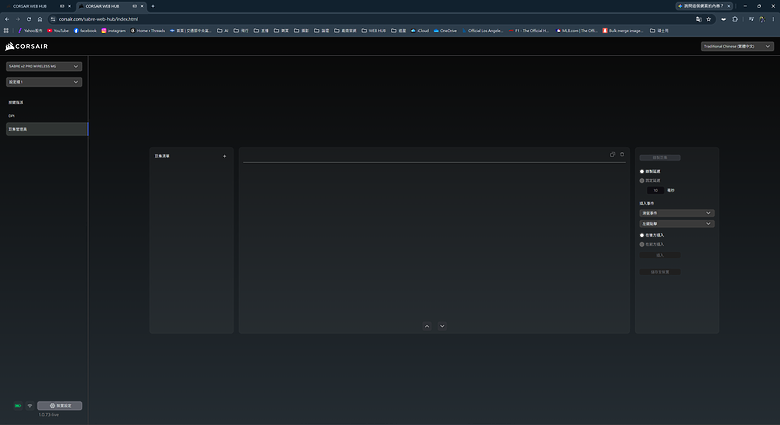780x425 pixels.
Task: Click the device settings button with gear icon
Action: 60,406
